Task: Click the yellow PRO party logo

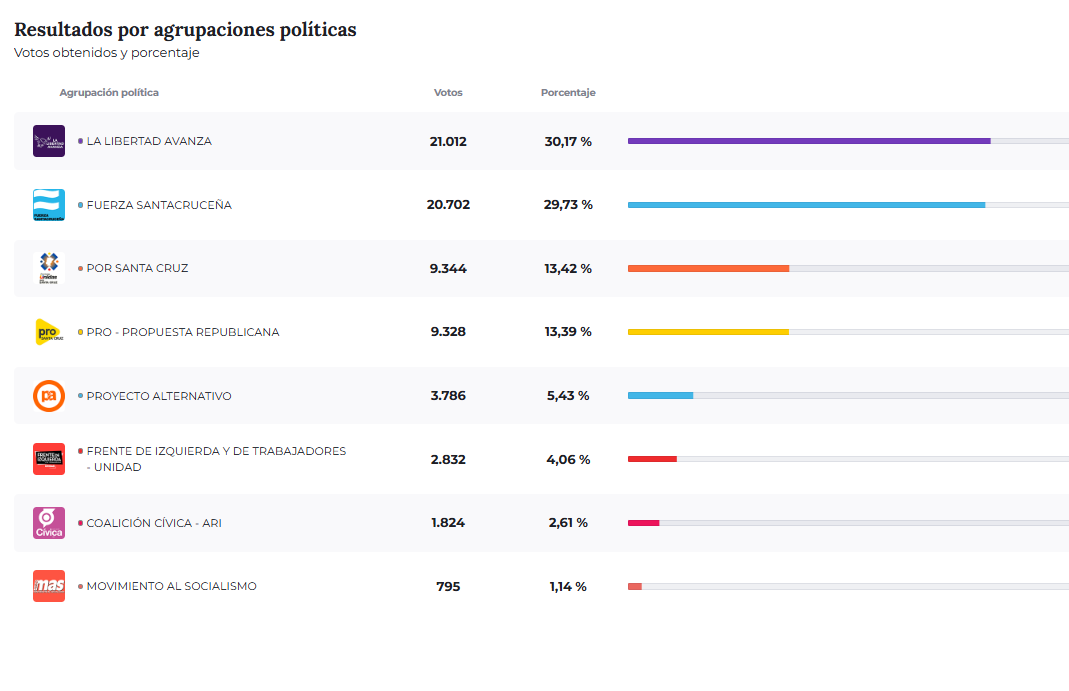Action: click(x=48, y=331)
